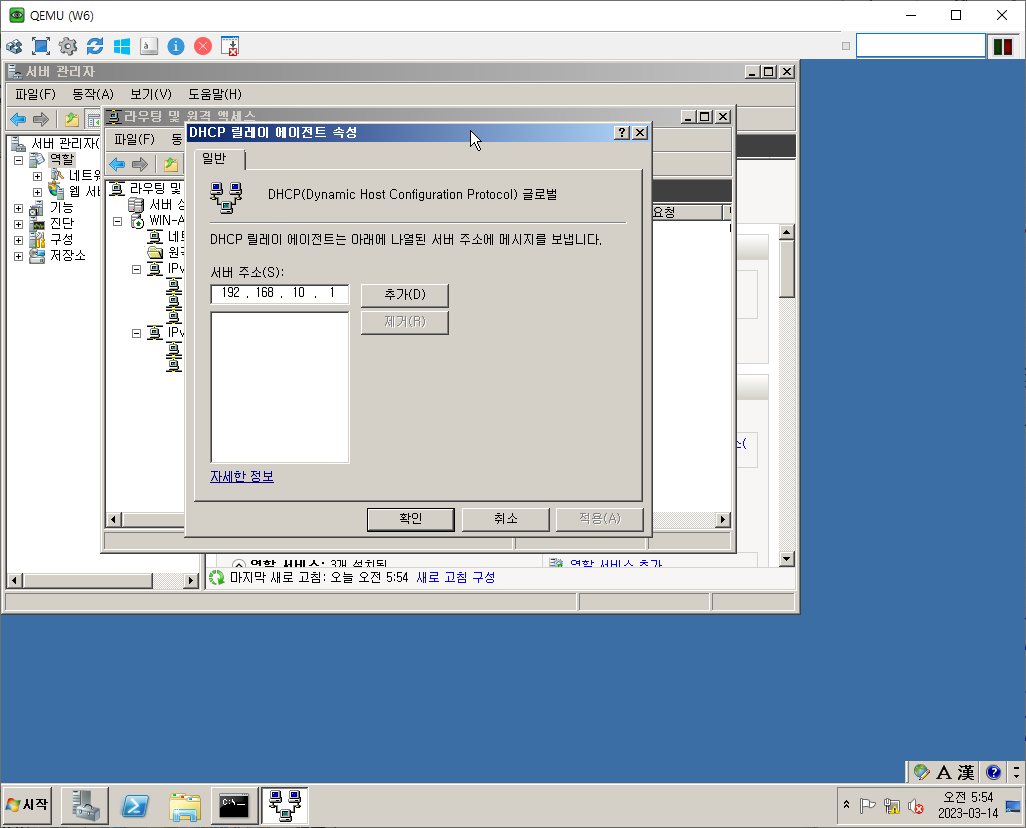
Task: Click the disconnect screen icon in QEMU toolbar
Action: (230, 46)
